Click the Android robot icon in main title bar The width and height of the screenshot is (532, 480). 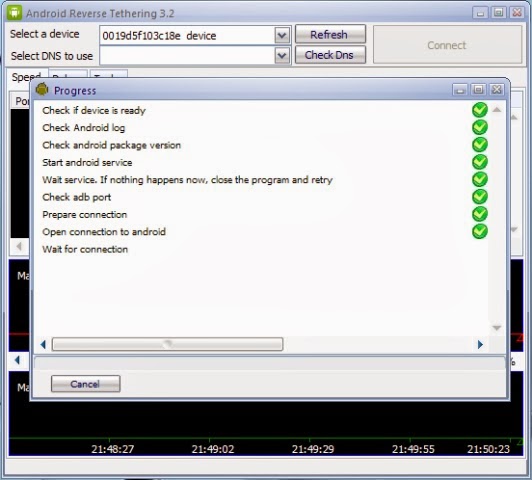coord(14,13)
